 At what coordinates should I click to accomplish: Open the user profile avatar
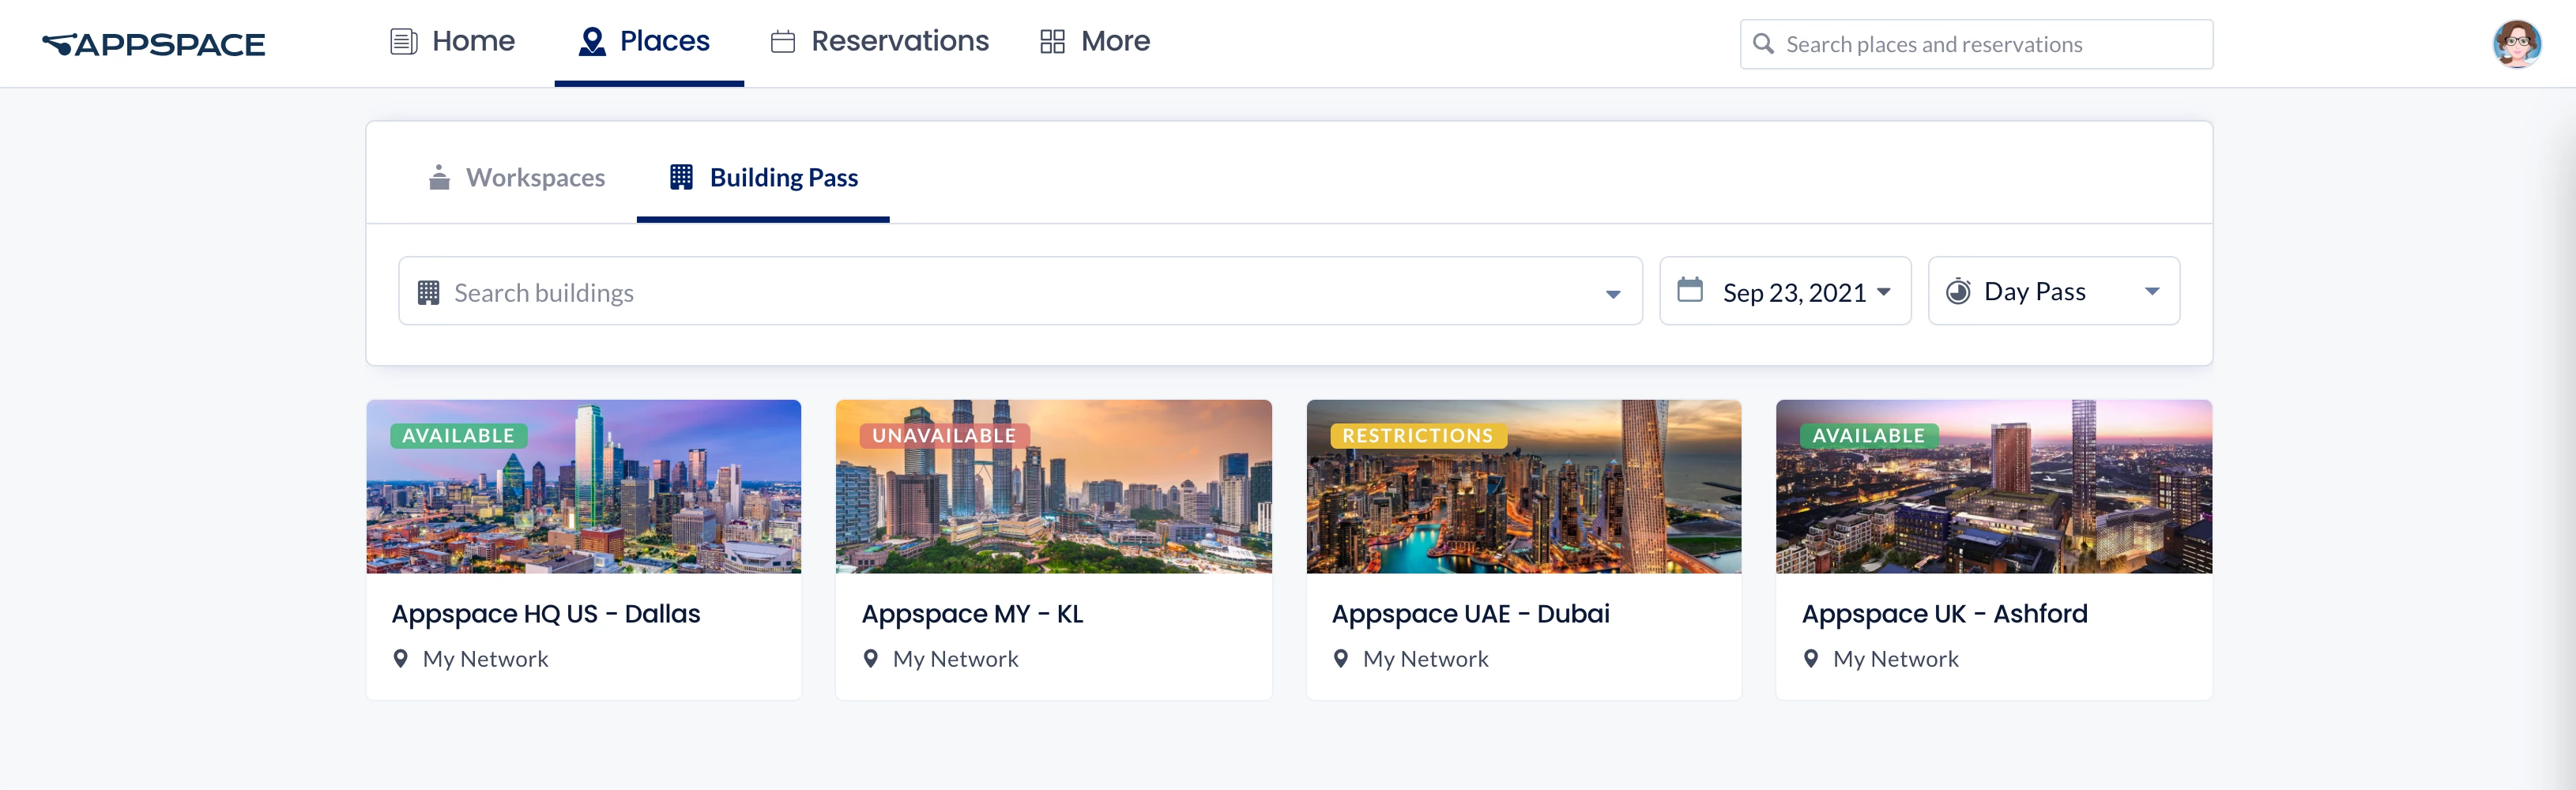pos(2516,44)
